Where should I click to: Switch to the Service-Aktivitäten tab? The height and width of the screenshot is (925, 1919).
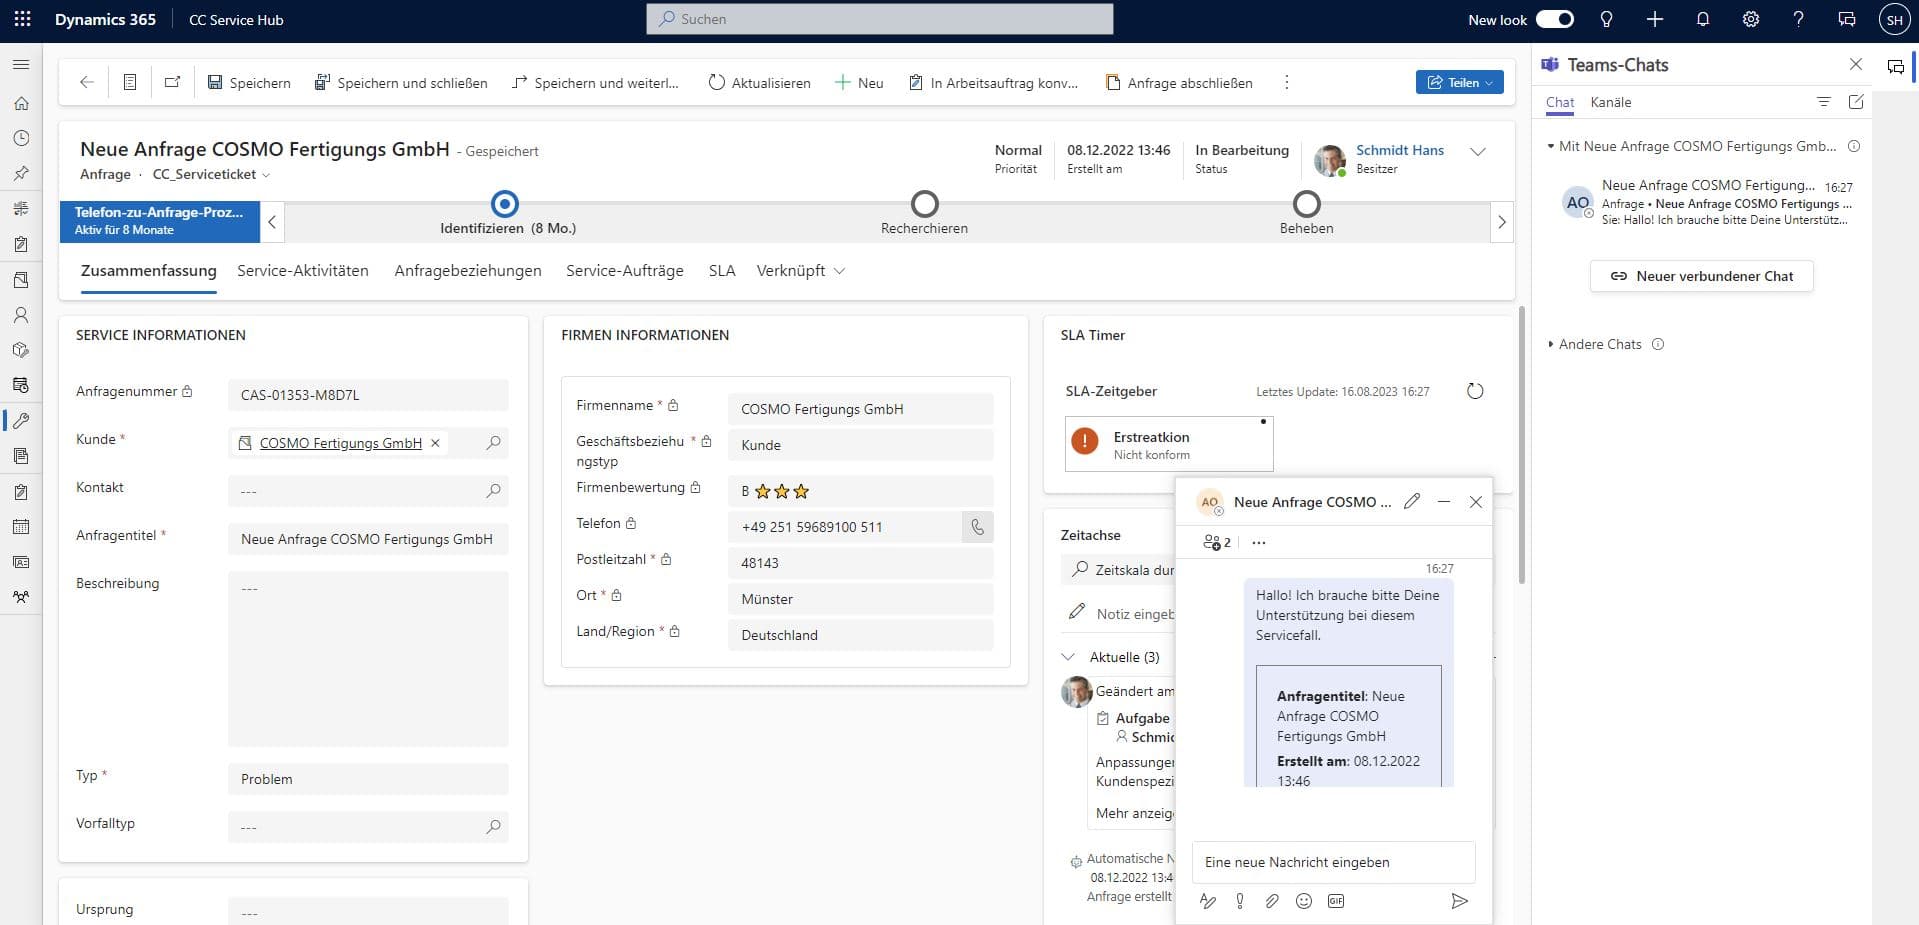tap(302, 271)
